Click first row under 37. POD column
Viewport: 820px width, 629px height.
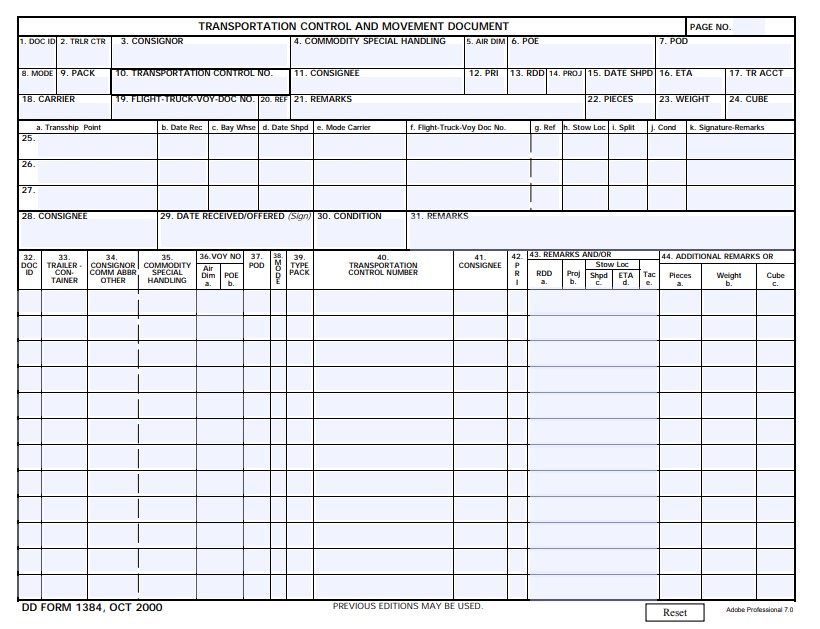click(257, 302)
